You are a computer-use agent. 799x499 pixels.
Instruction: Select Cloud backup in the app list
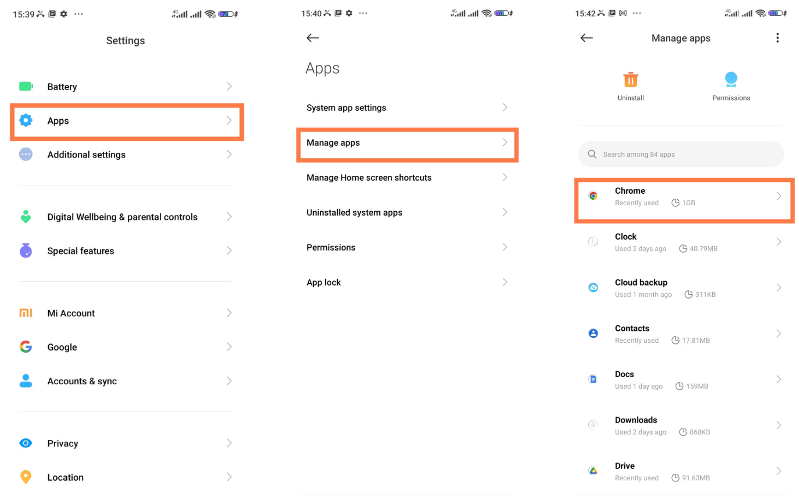point(684,287)
